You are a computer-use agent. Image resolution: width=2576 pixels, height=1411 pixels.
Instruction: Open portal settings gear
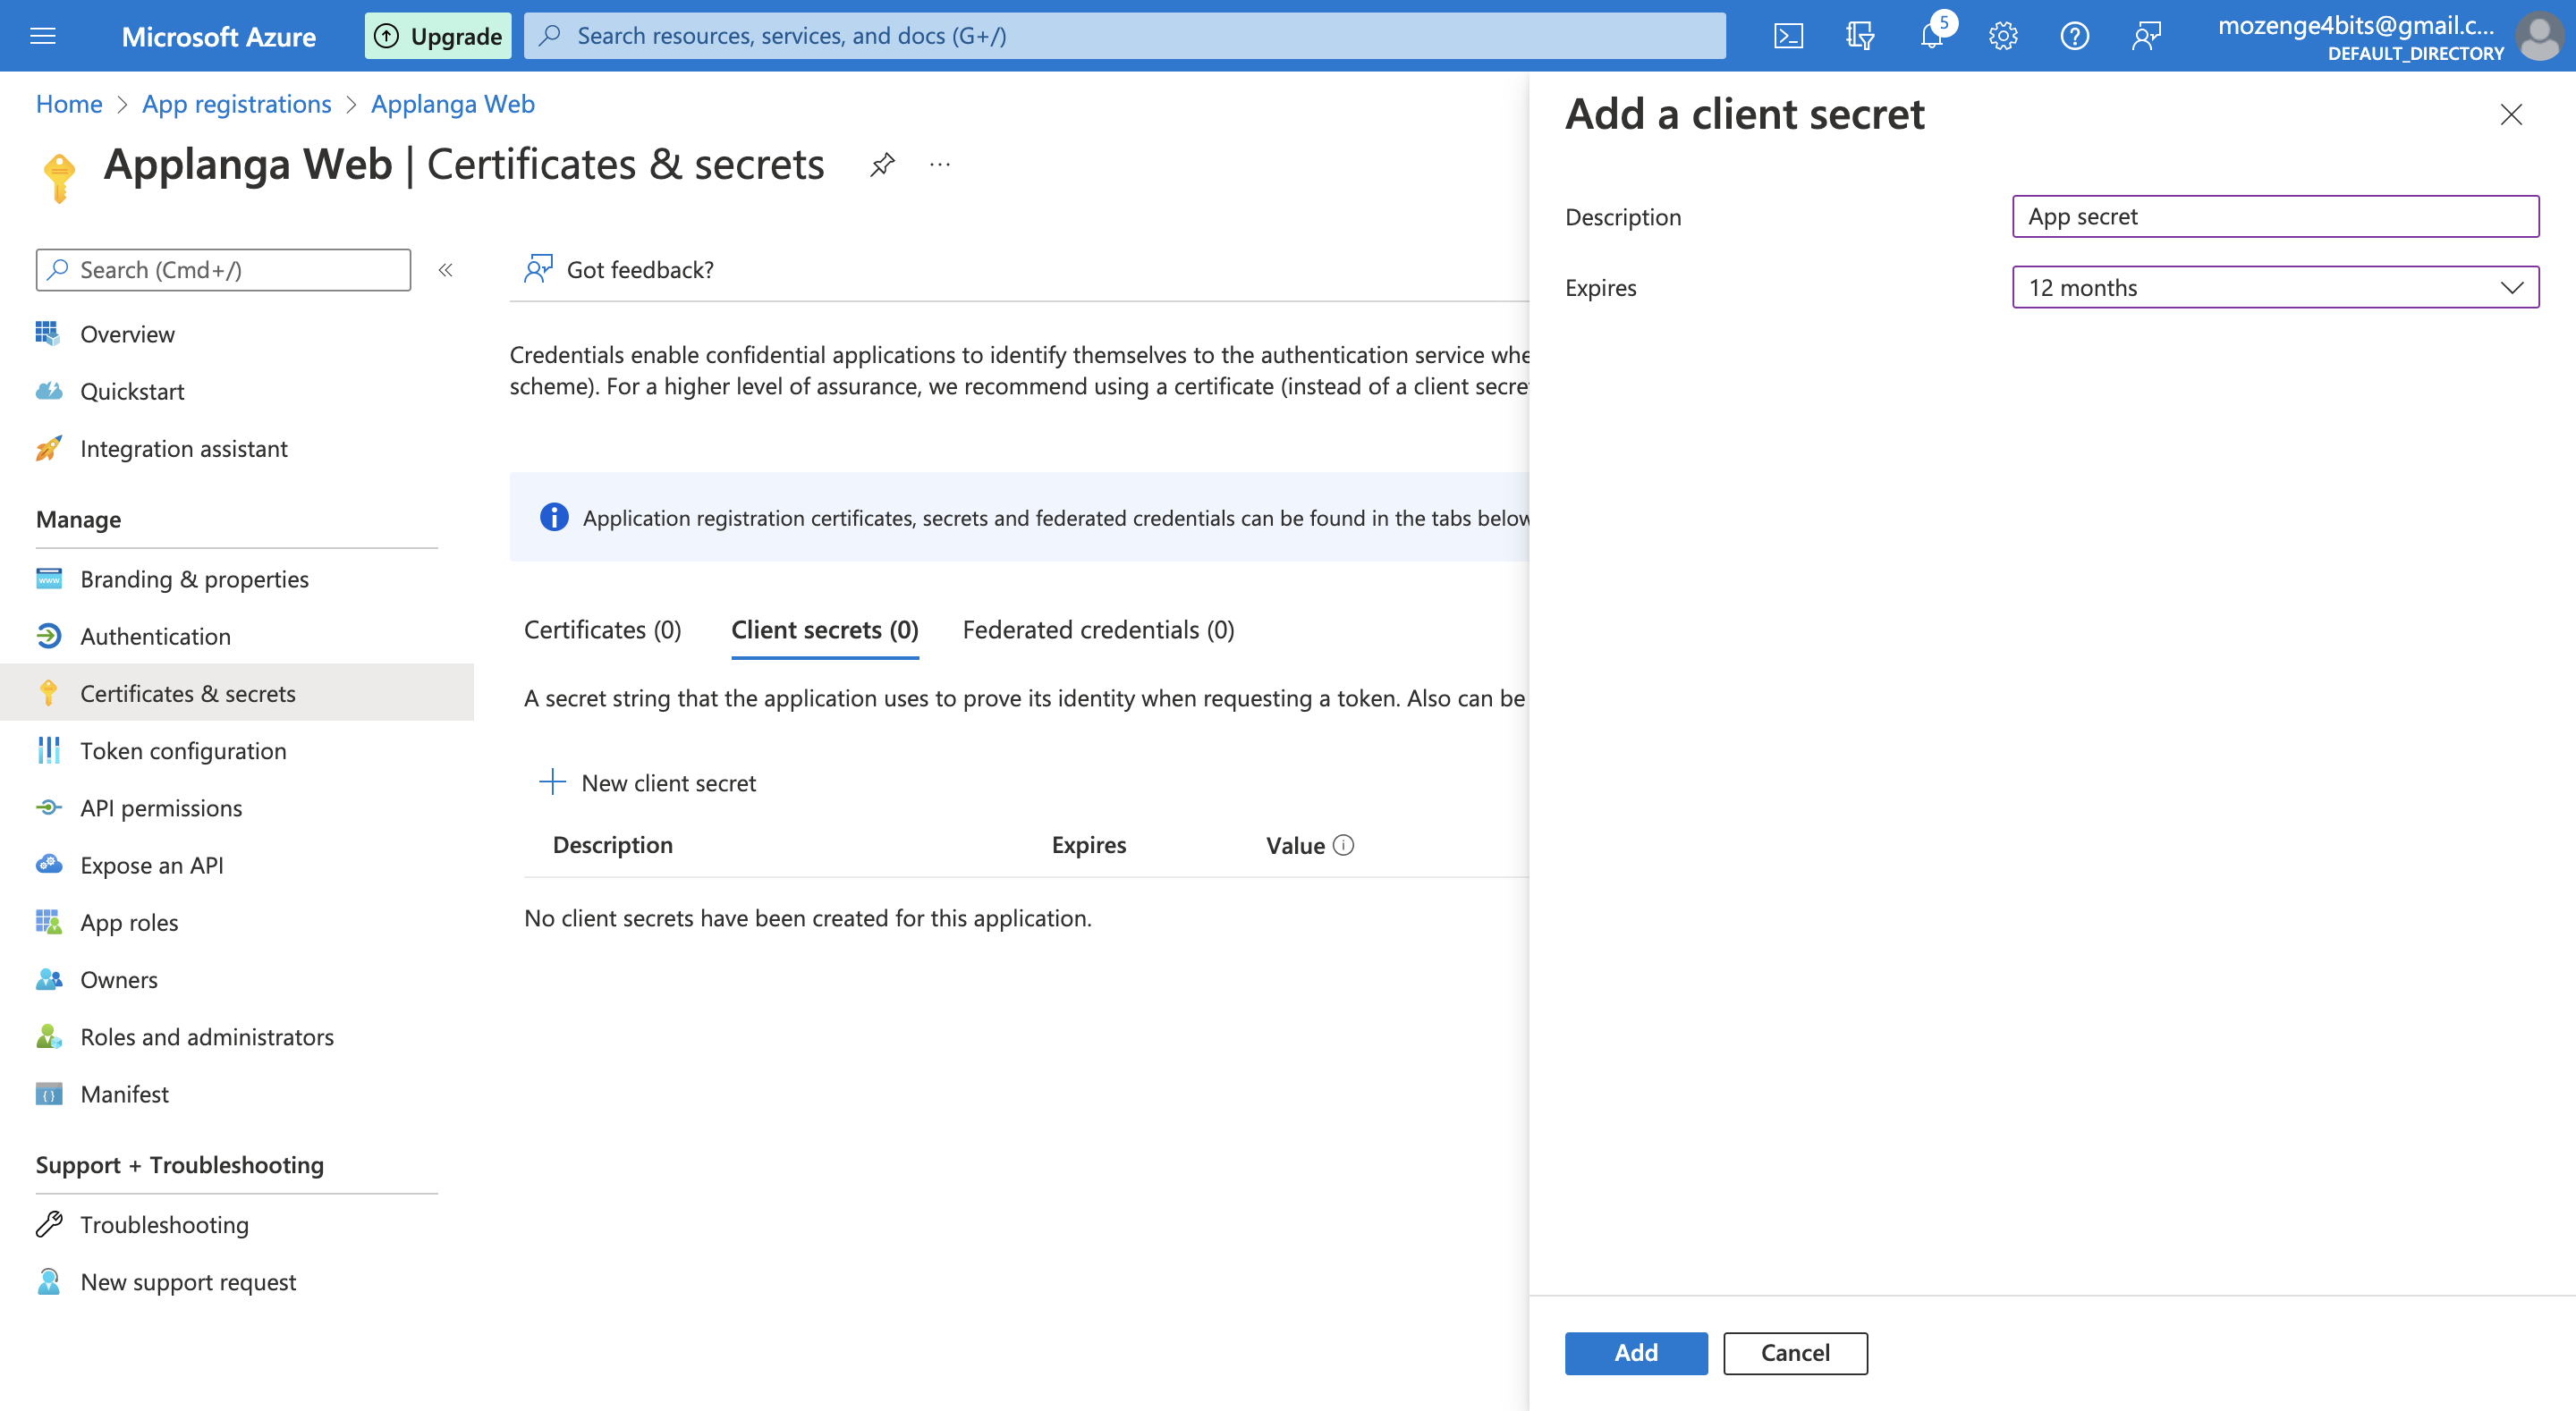coord(2003,36)
